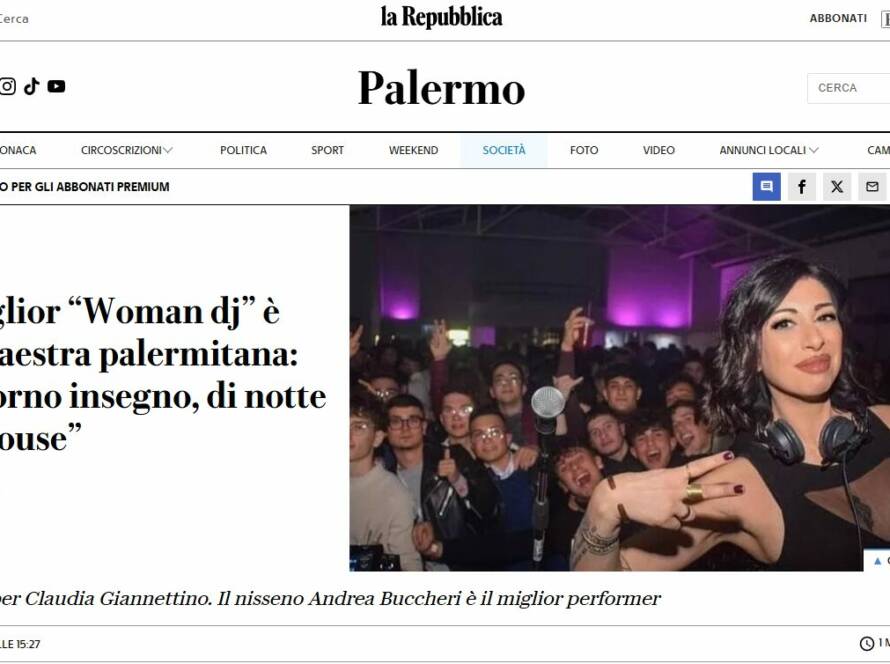Click the Palermo edition heading

[x=441, y=88]
